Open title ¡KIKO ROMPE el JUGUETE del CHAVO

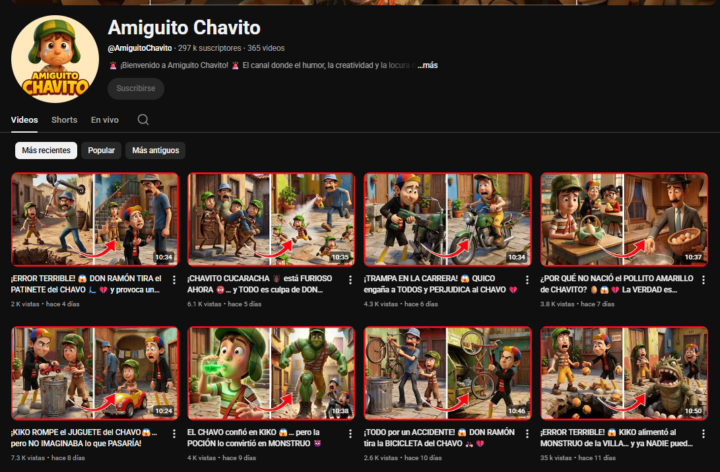click(84, 438)
